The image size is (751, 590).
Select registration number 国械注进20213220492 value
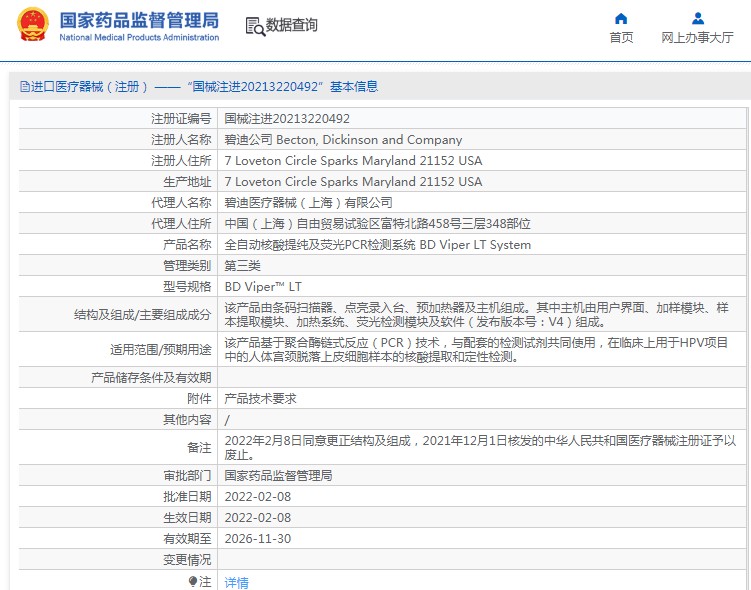287,119
